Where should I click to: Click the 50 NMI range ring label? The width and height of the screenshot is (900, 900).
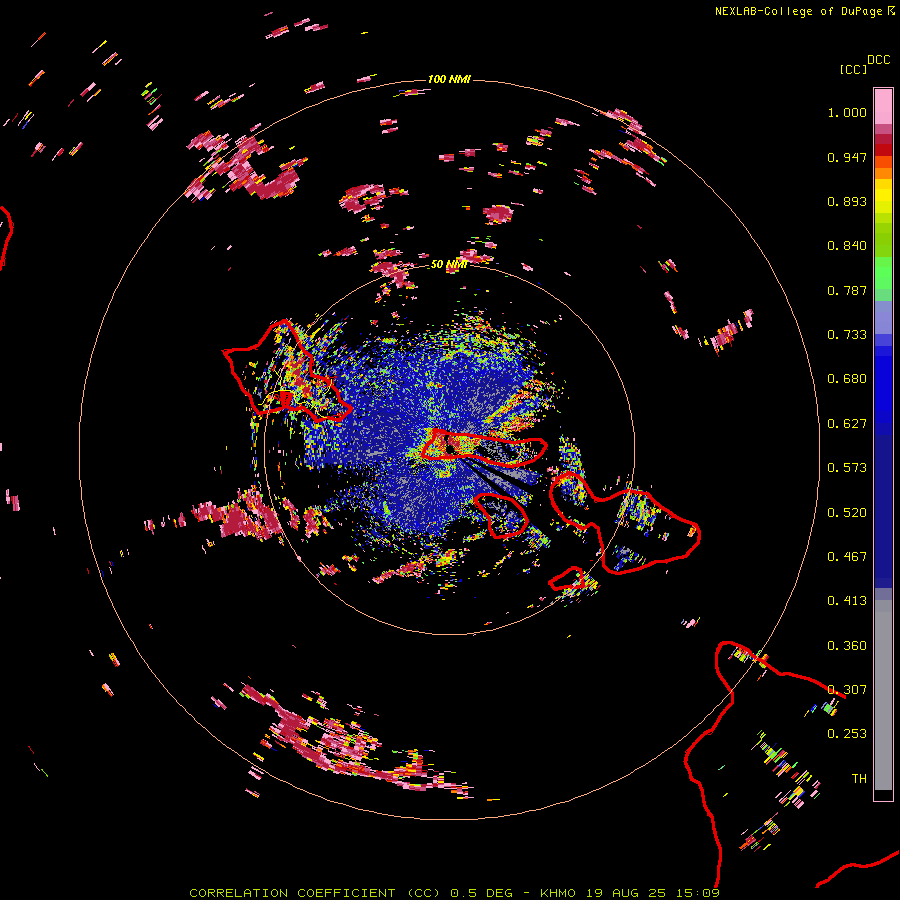click(448, 264)
